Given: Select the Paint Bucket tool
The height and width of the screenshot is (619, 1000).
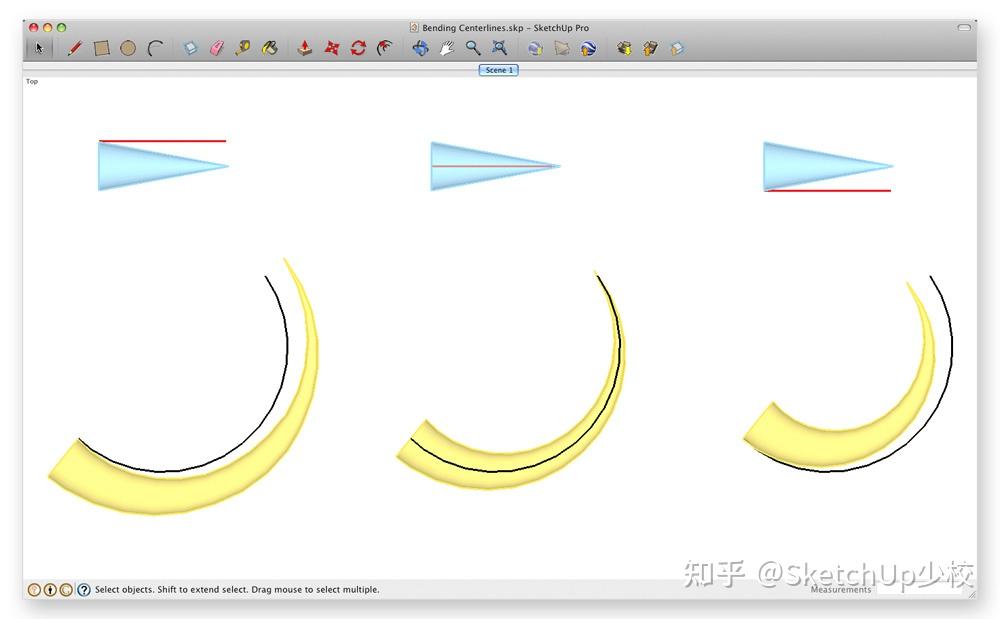Looking at the screenshot, I should coord(269,47).
